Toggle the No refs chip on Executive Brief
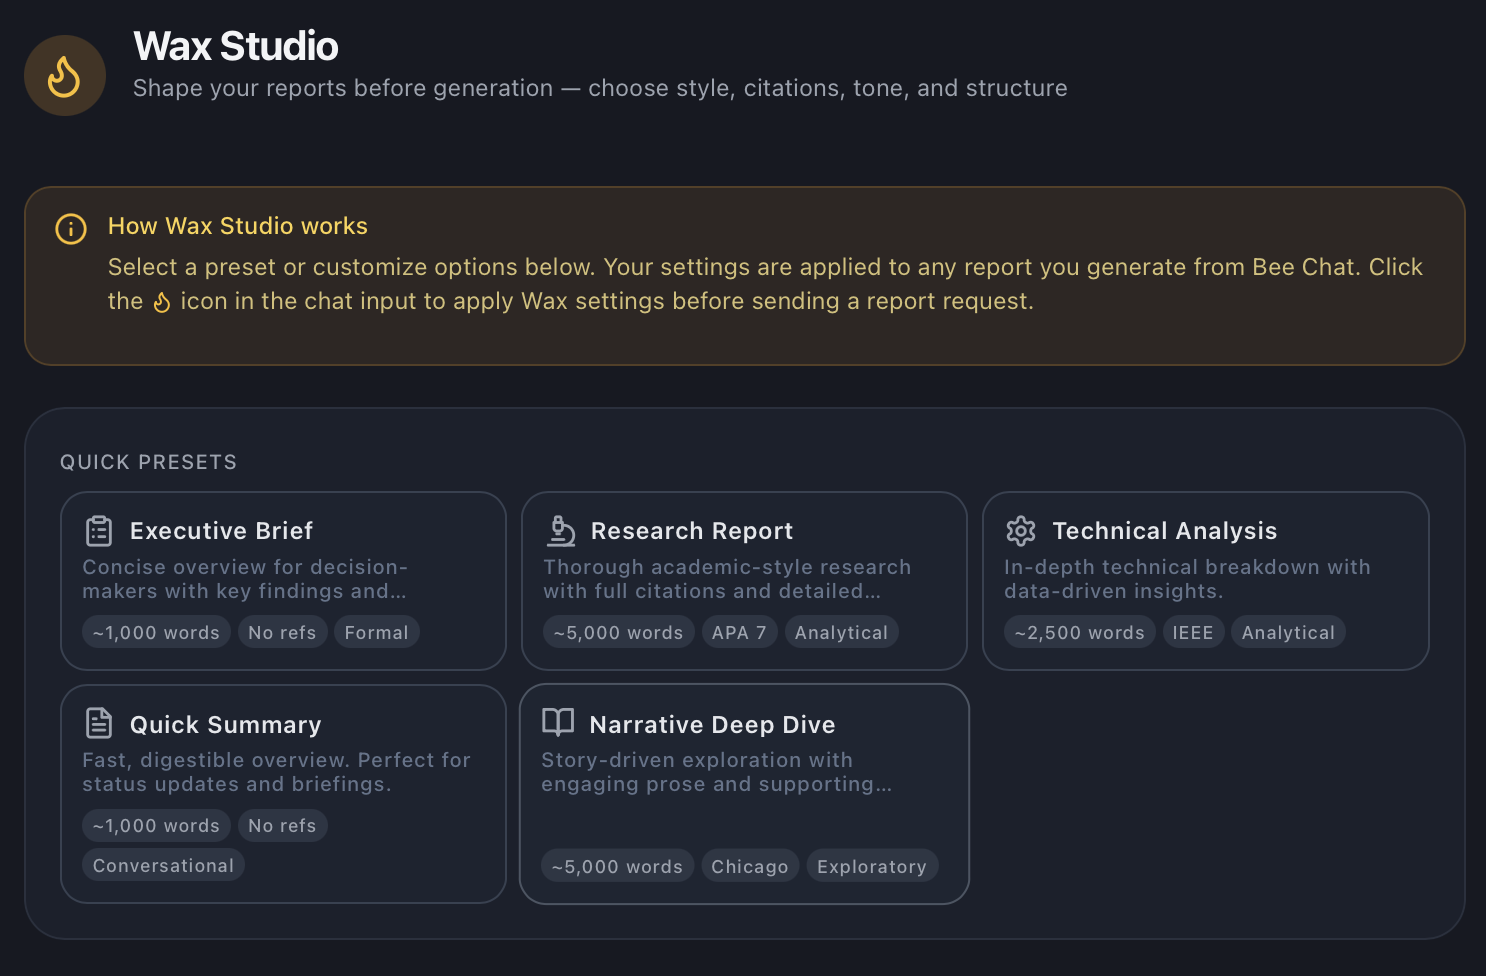This screenshot has width=1486, height=976. [282, 631]
